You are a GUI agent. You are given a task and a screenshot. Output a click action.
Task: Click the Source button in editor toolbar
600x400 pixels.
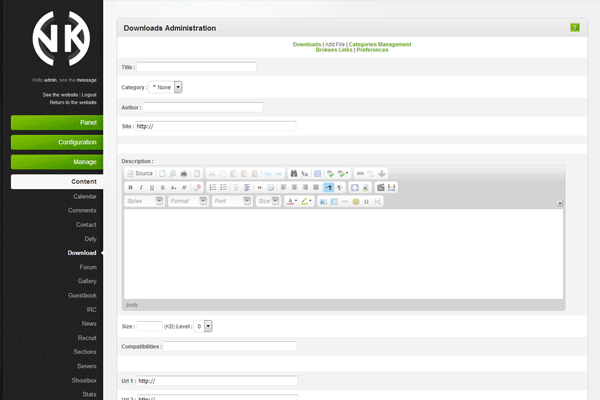coord(140,173)
